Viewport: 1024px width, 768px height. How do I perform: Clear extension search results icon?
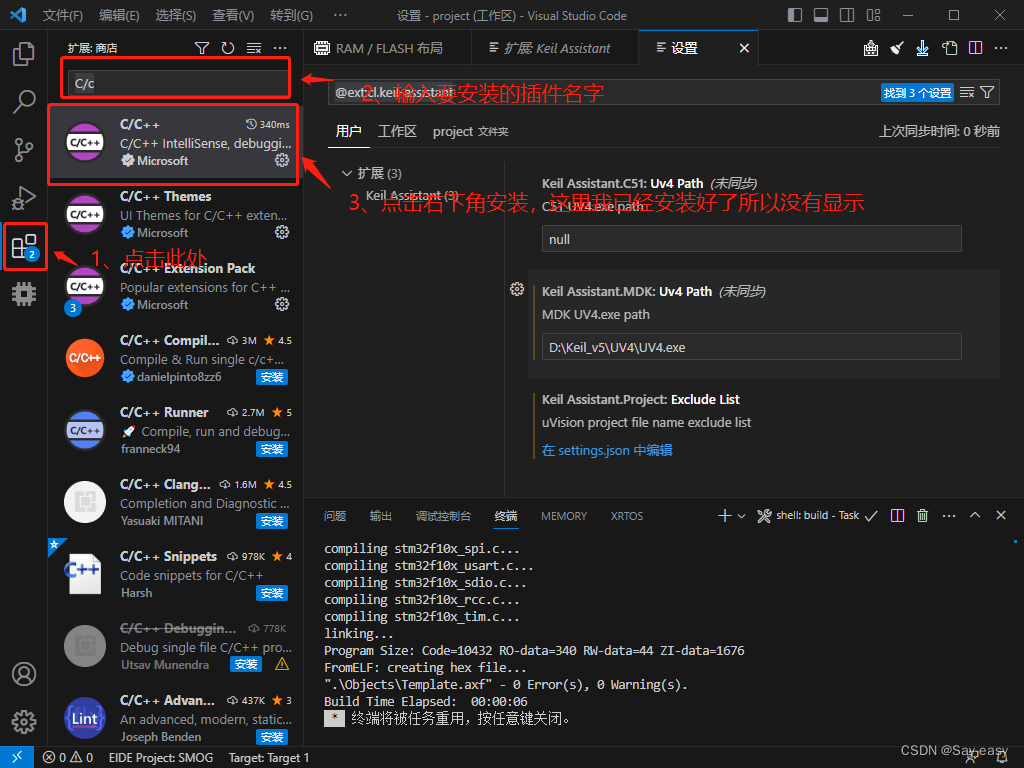[x=253, y=48]
